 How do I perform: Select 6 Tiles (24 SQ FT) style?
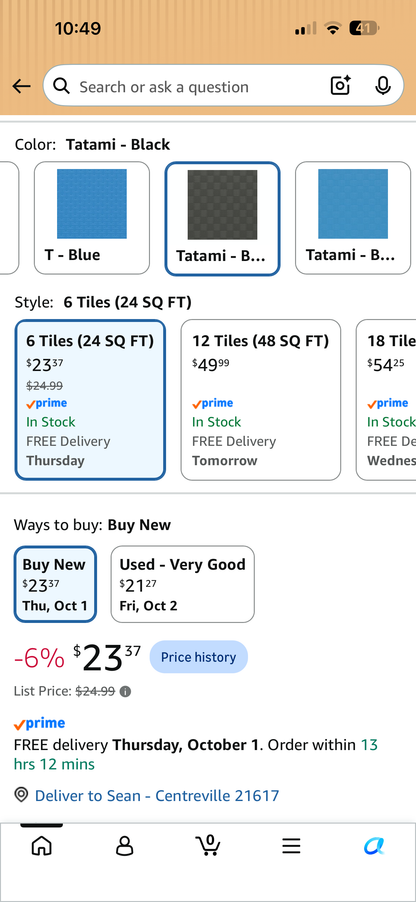(x=90, y=400)
